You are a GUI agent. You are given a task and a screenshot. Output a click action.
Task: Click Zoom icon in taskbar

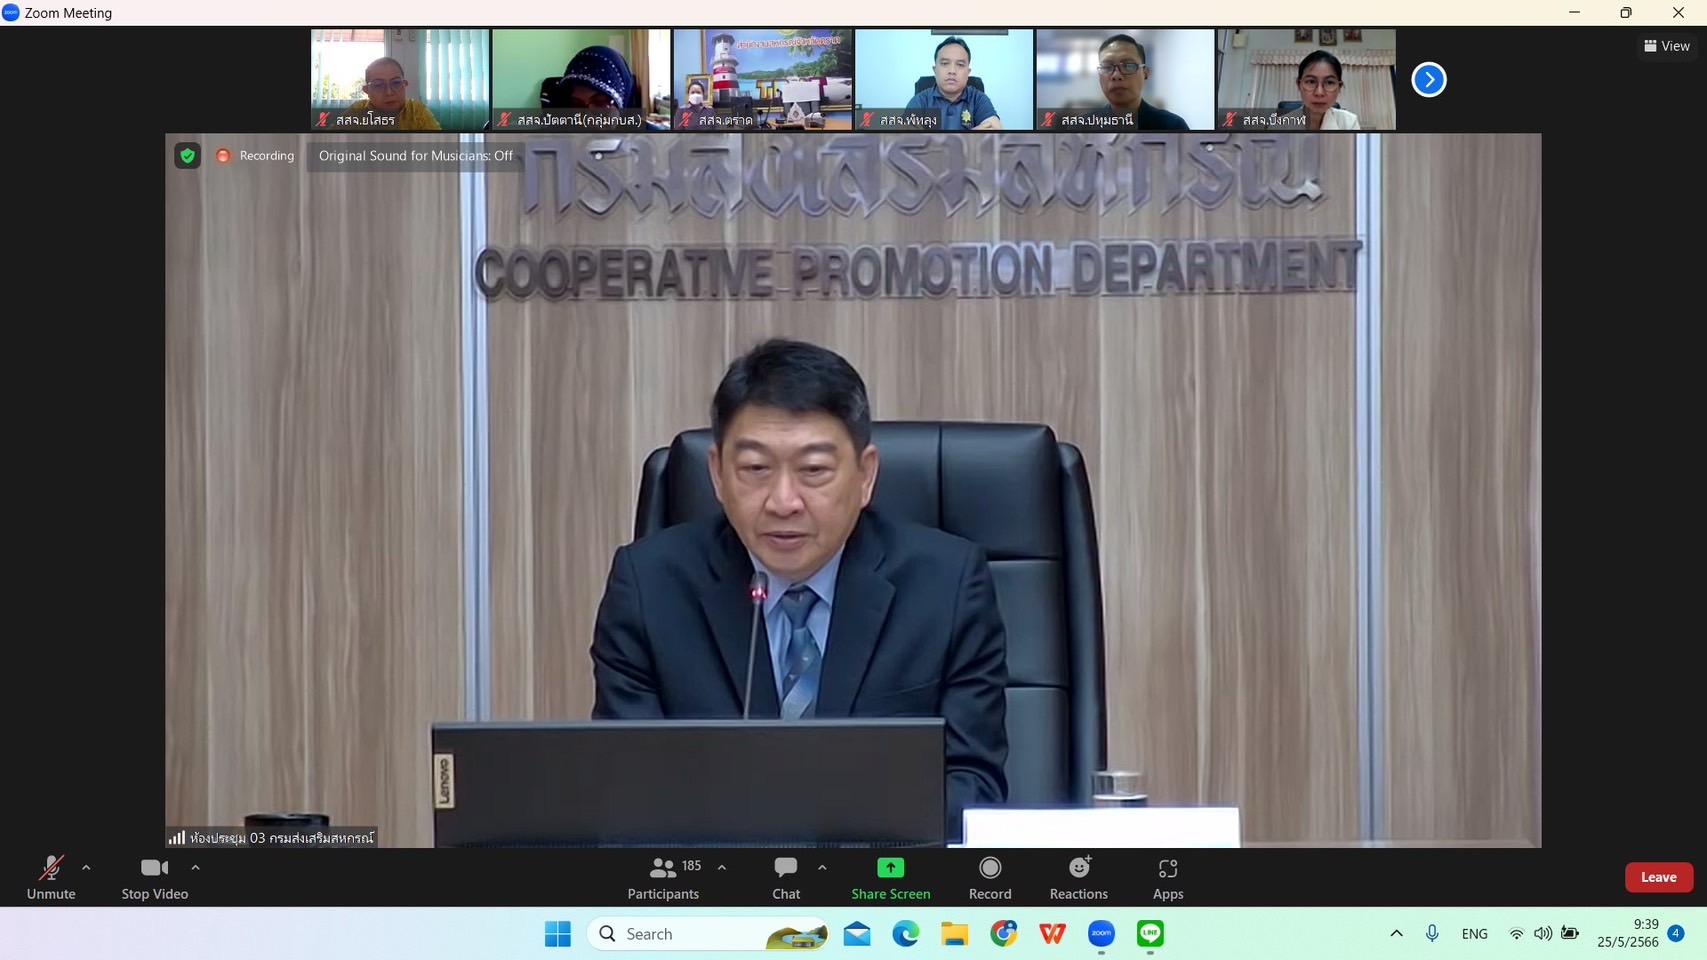click(1102, 934)
